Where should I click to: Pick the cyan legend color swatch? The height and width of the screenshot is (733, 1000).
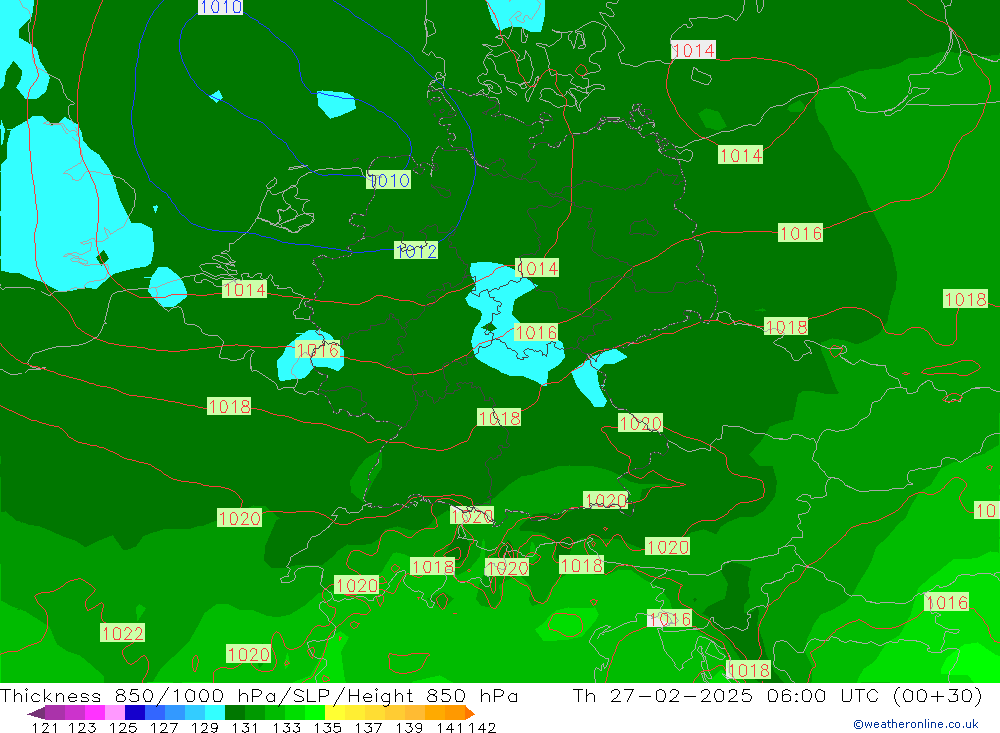(x=215, y=713)
